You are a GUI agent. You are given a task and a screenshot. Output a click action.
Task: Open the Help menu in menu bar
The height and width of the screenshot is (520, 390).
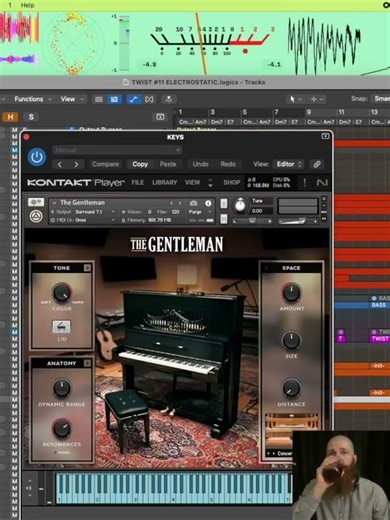(x=27, y=5)
